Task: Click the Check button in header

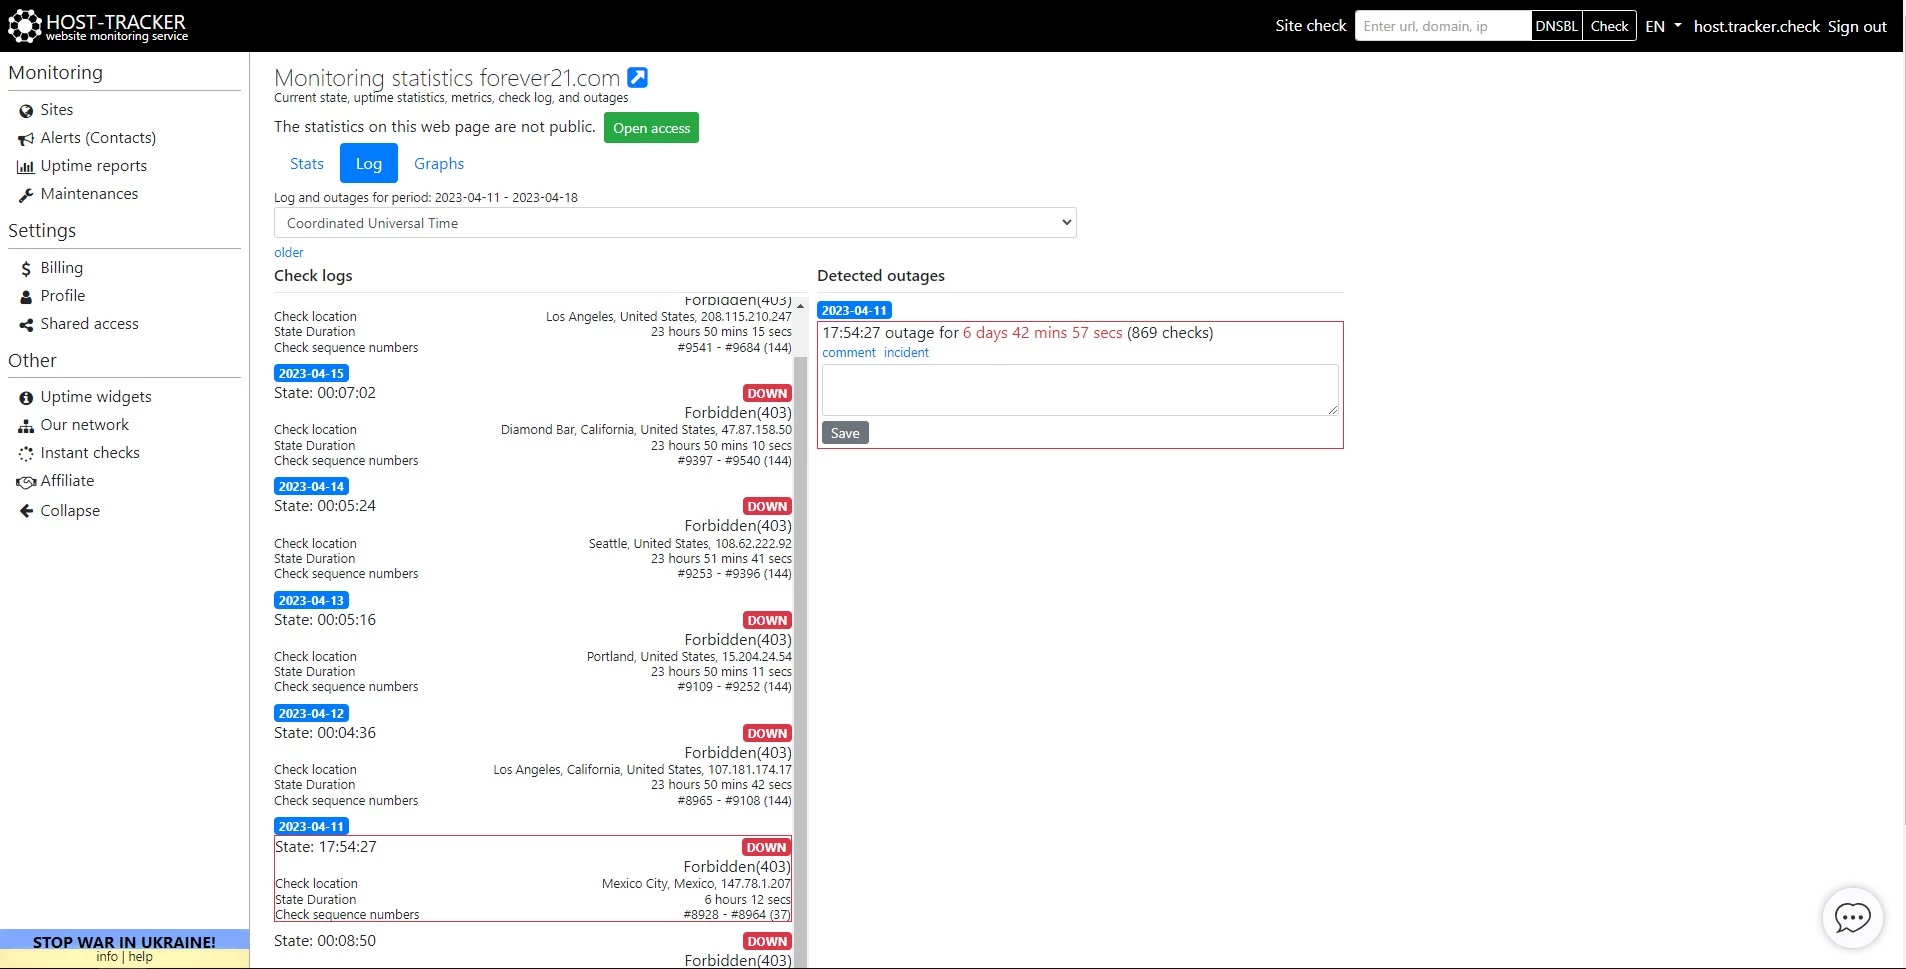Action: pyautogui.click(x=1609, y=26)
